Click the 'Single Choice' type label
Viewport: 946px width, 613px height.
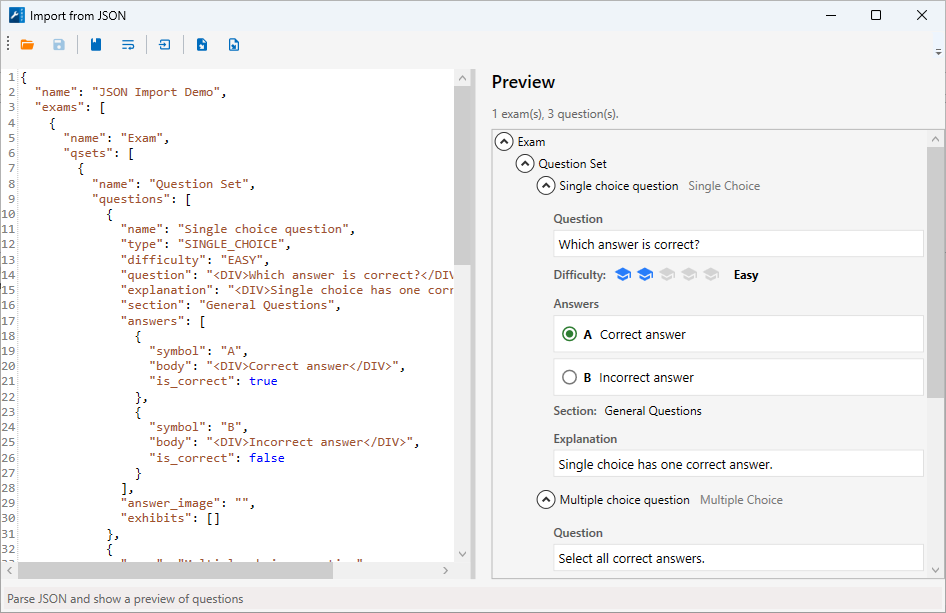(x=724, y=186)
